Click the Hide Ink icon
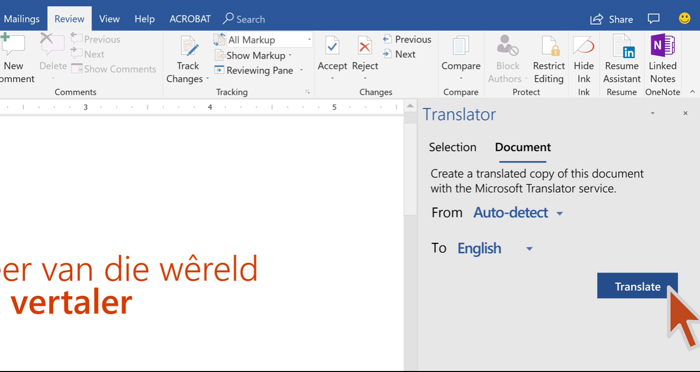 (x=583, y=46)
